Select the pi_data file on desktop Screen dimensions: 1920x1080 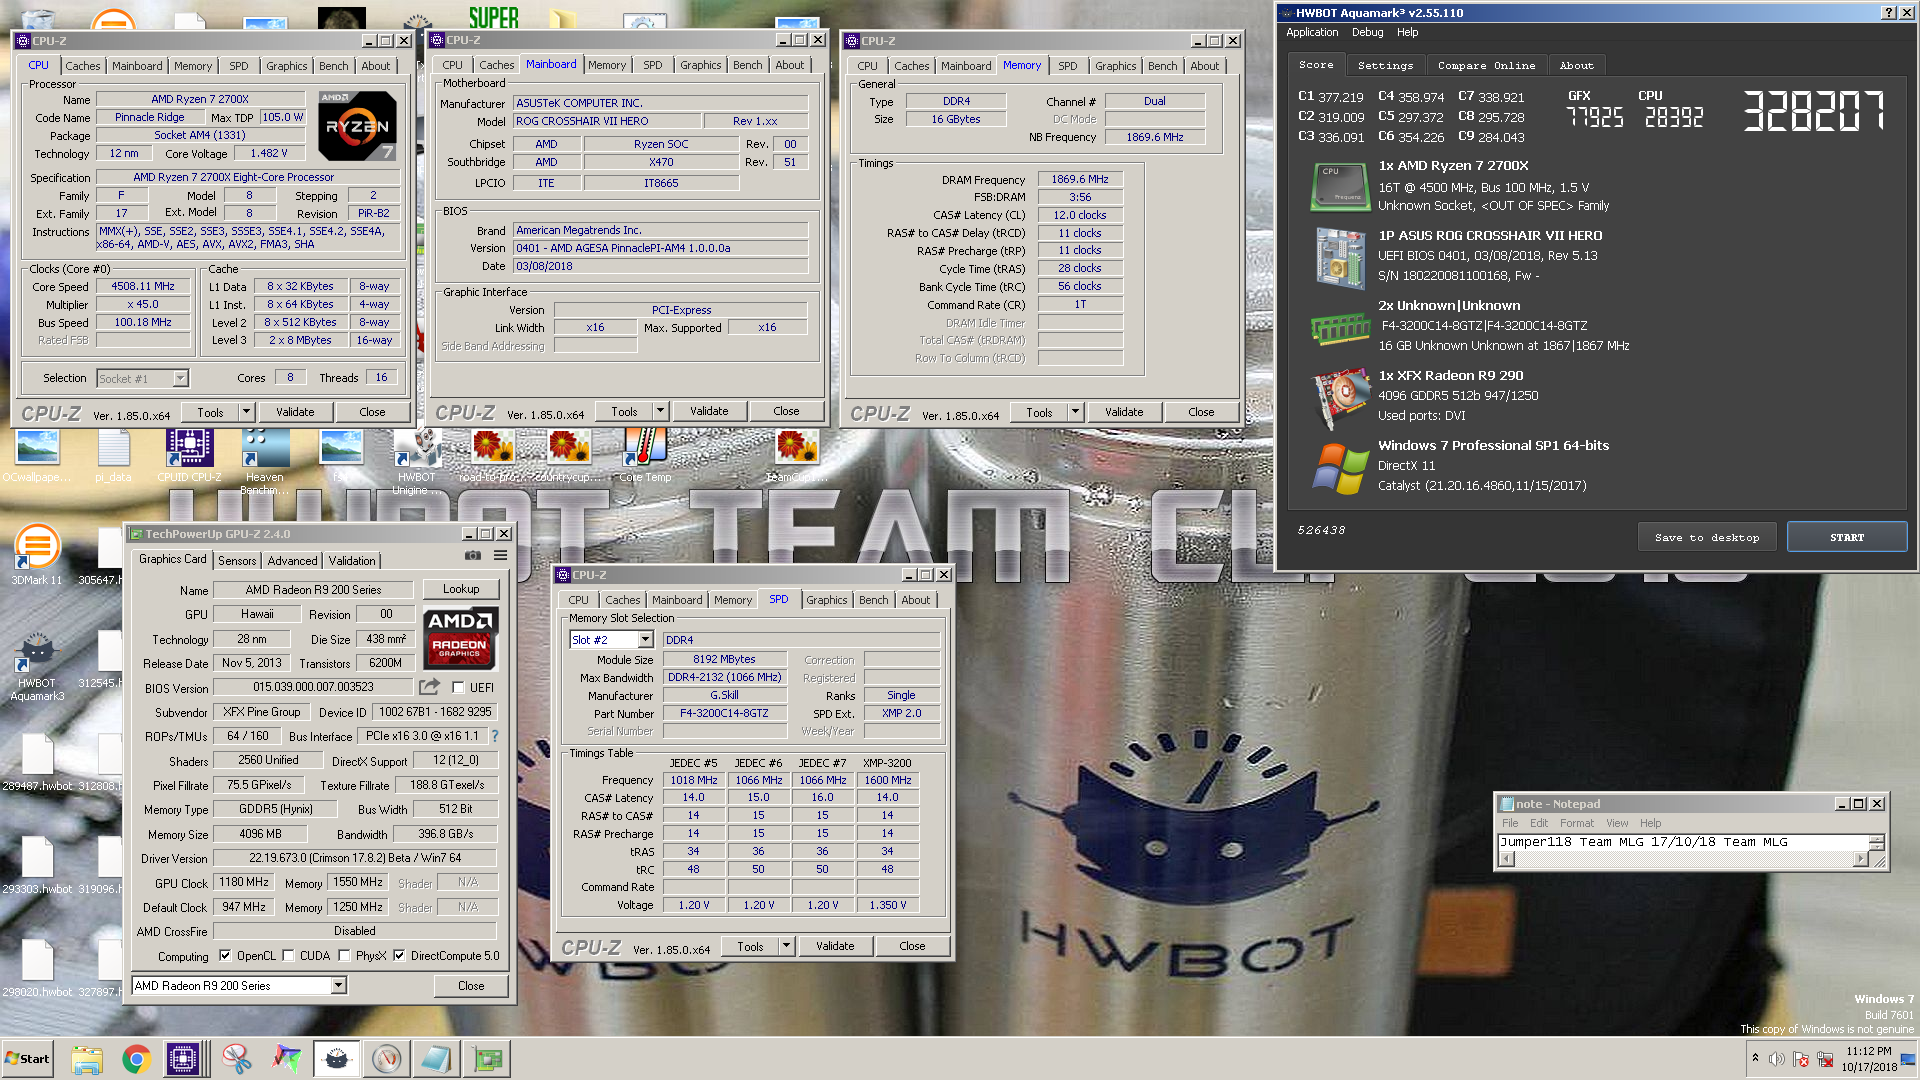click(113, 456)
